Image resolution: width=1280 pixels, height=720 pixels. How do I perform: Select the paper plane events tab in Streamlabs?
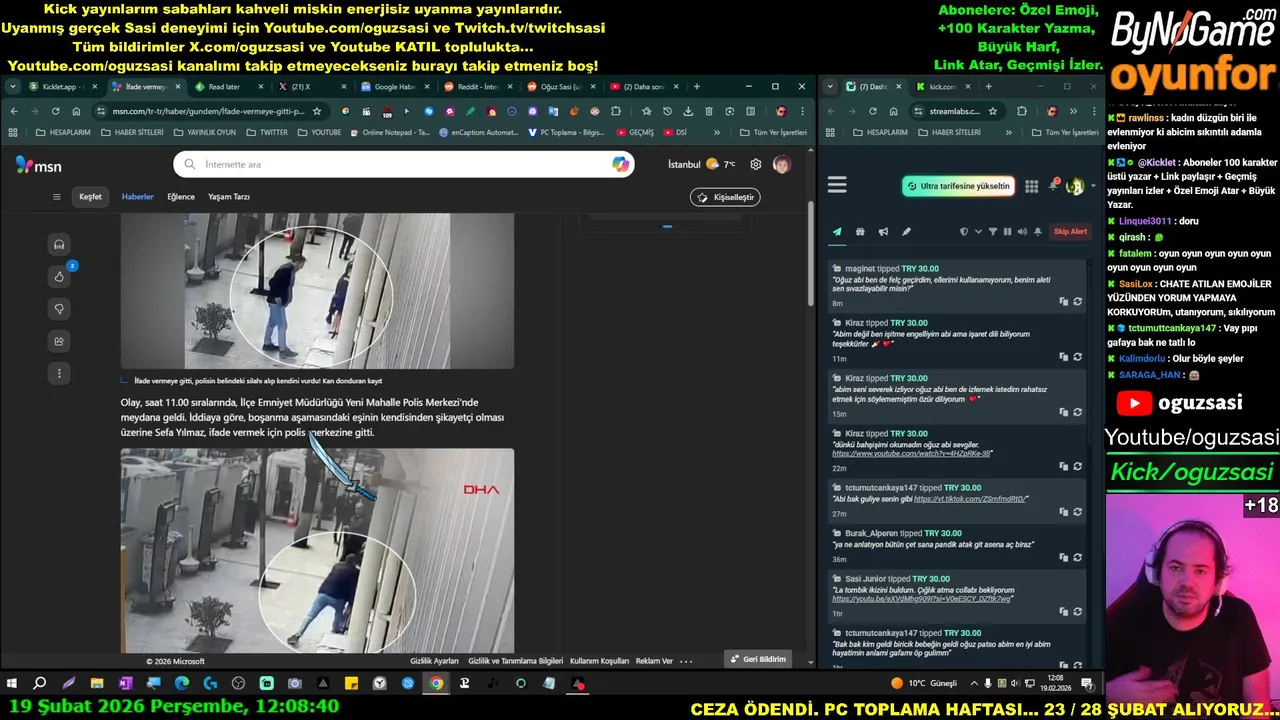837,232
